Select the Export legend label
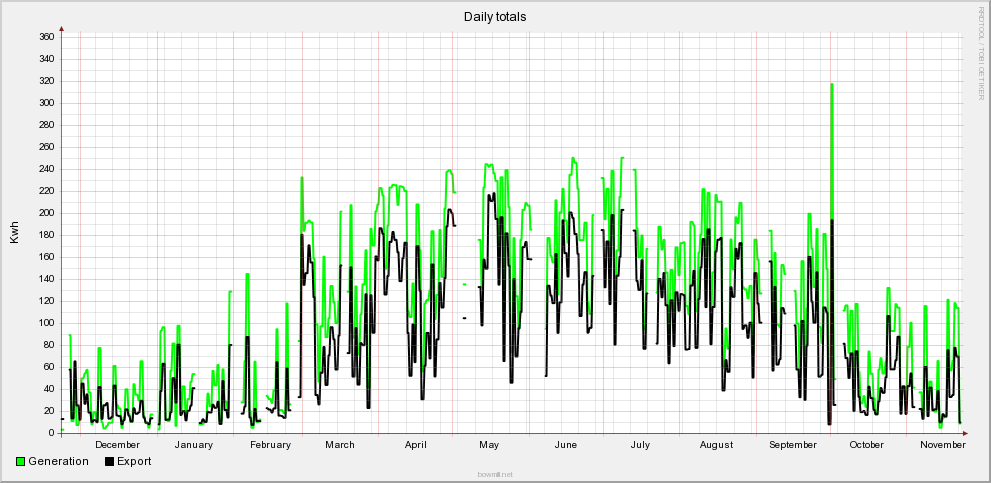Screen dimensions: 991x483 pyautogui.click(x=134, y=461)
